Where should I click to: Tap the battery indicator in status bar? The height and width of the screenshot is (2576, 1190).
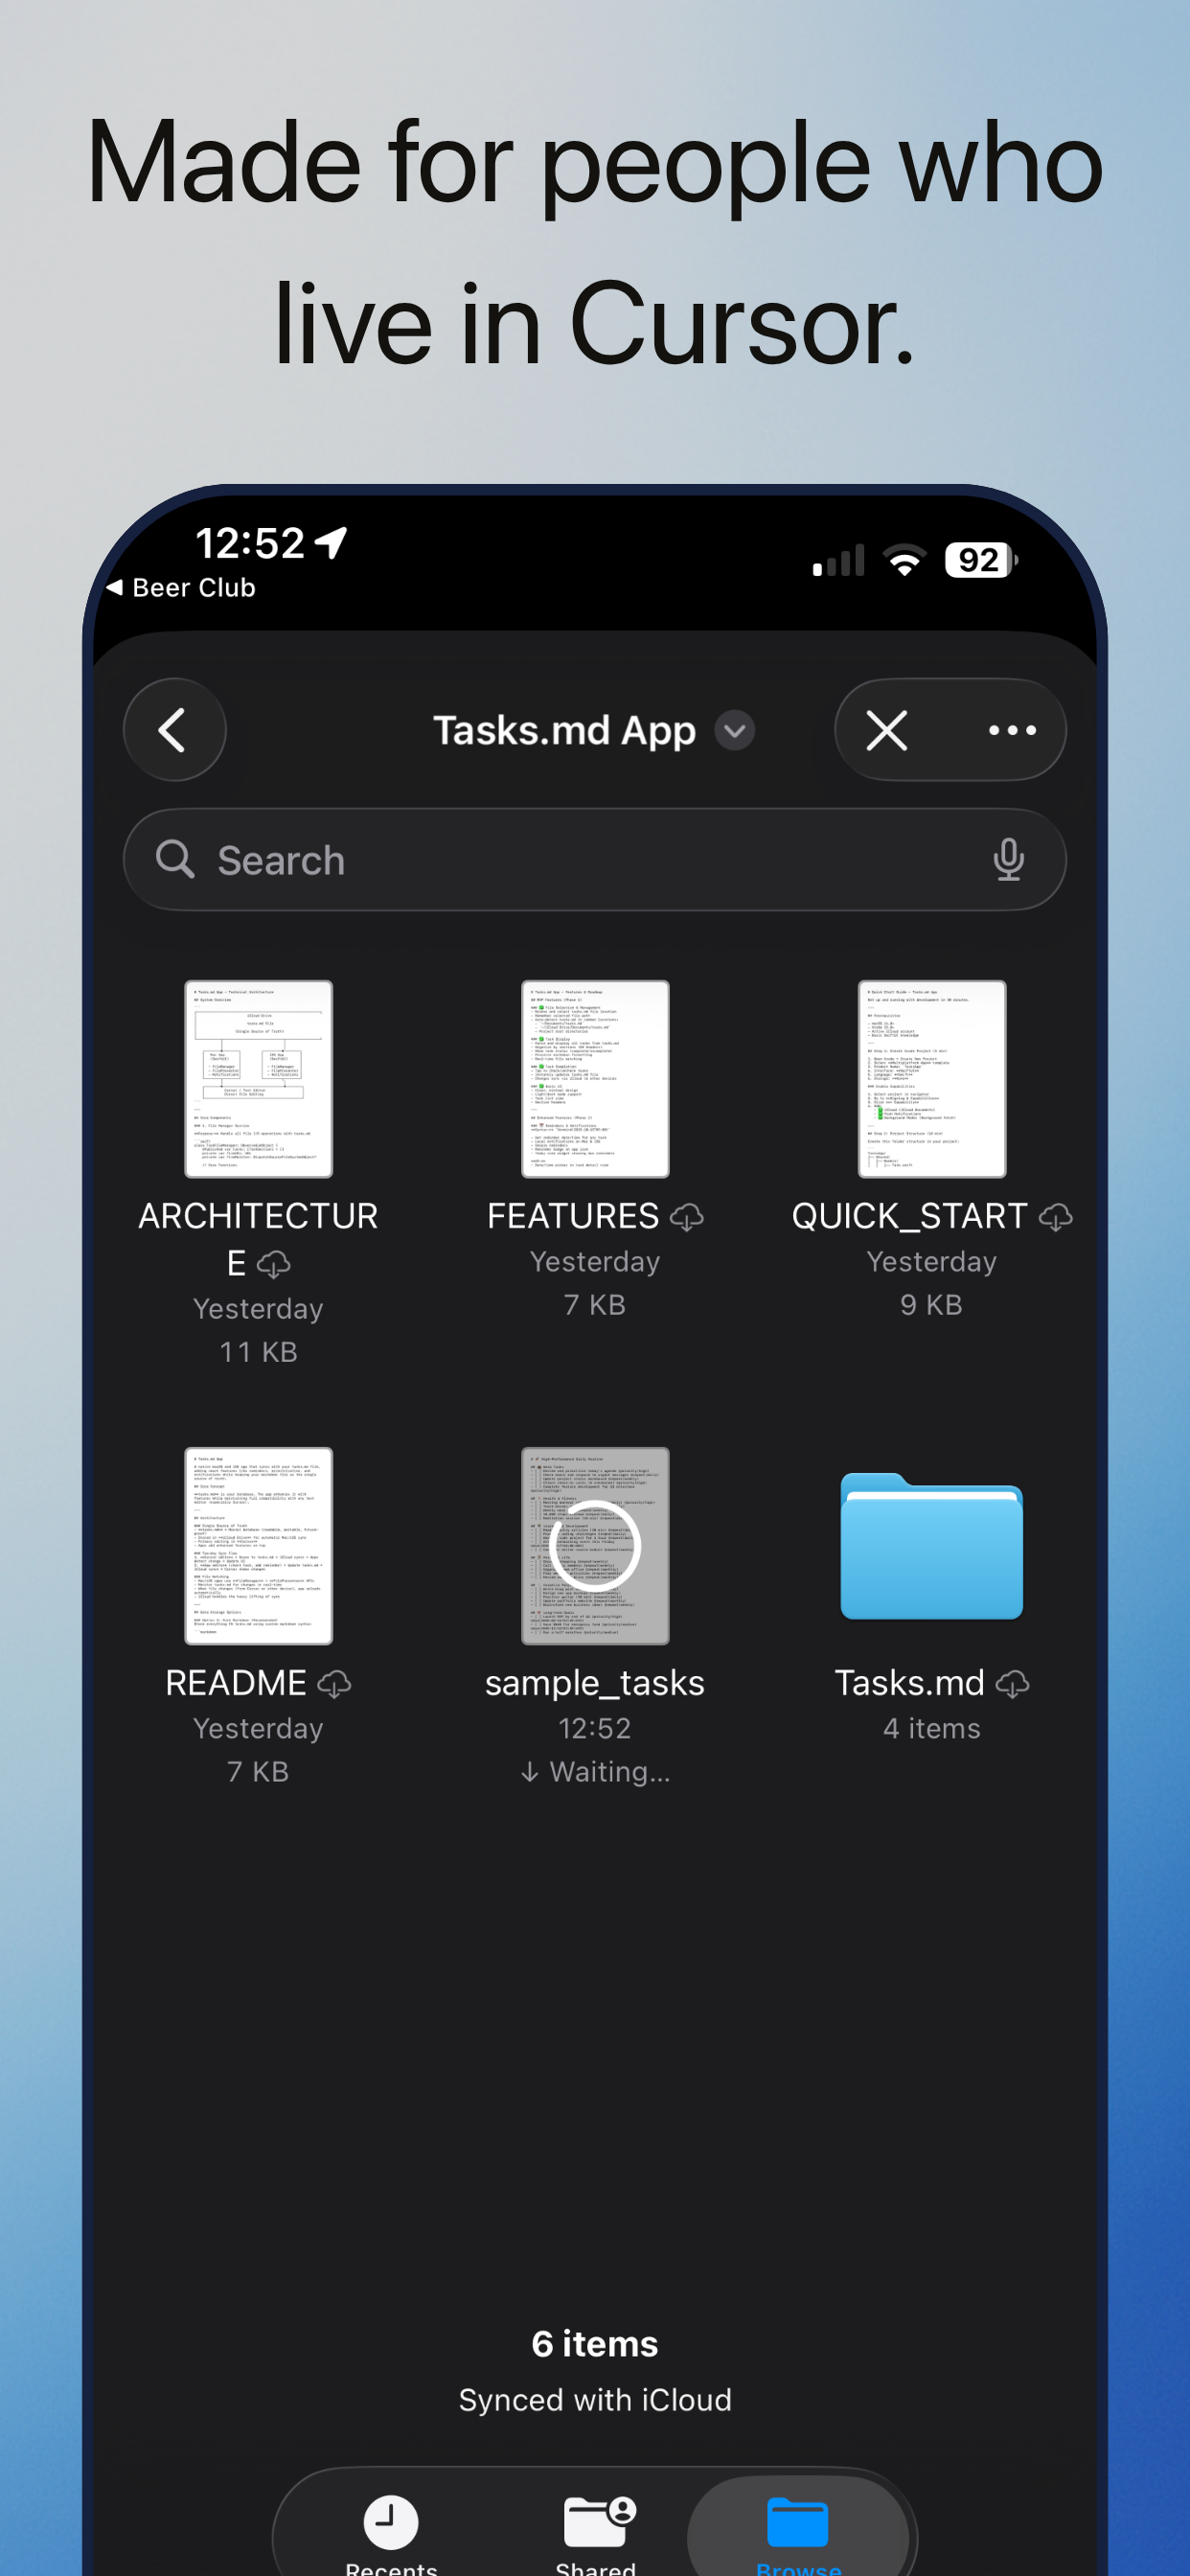pos(982,560)
